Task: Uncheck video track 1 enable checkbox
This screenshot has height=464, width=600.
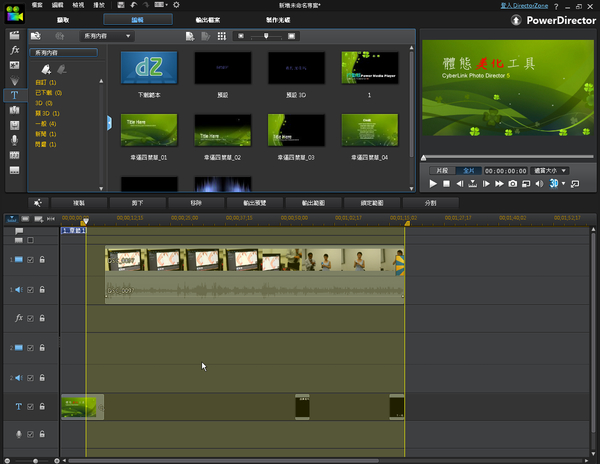Action: coord(30,260)
